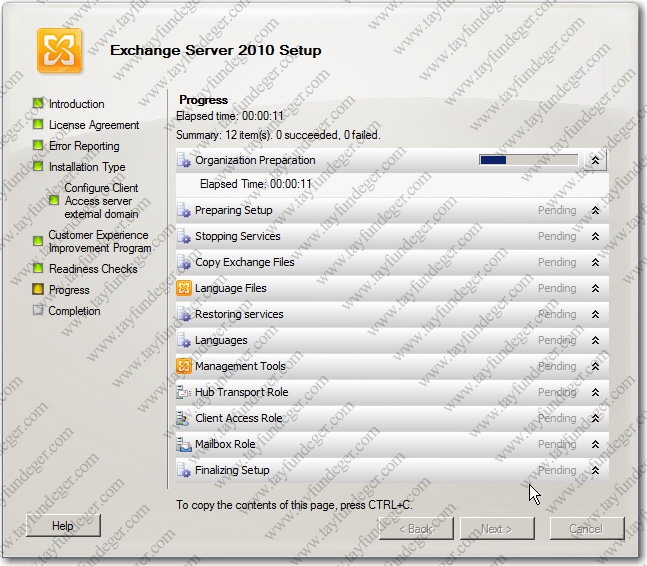
Task: Select the Introduction step label
Action: [76, 104]
